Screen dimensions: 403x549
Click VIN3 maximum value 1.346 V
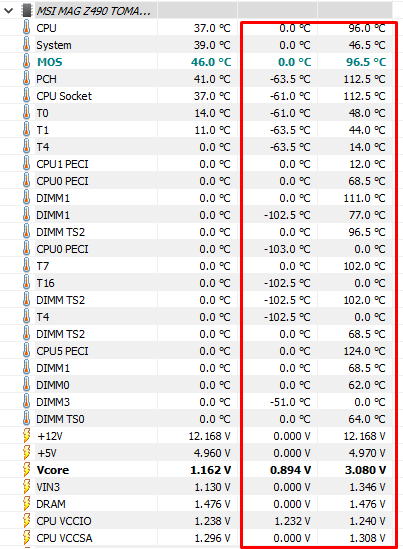(x=367, y=487)
